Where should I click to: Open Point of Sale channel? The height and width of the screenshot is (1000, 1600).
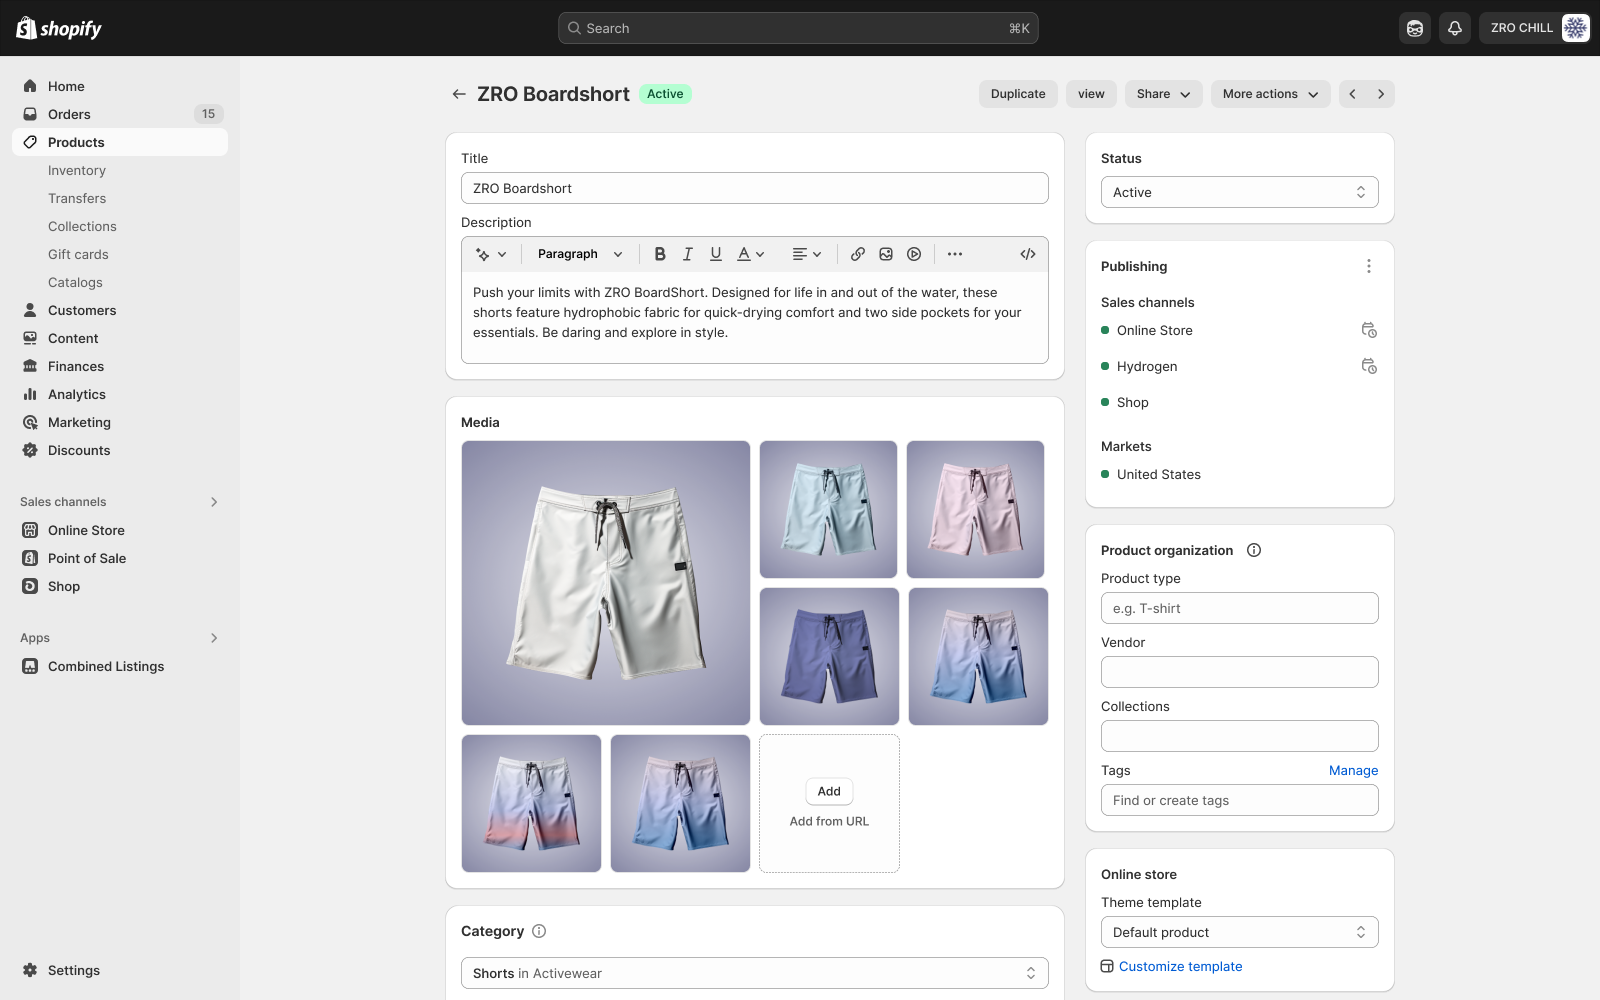point(120,558)
